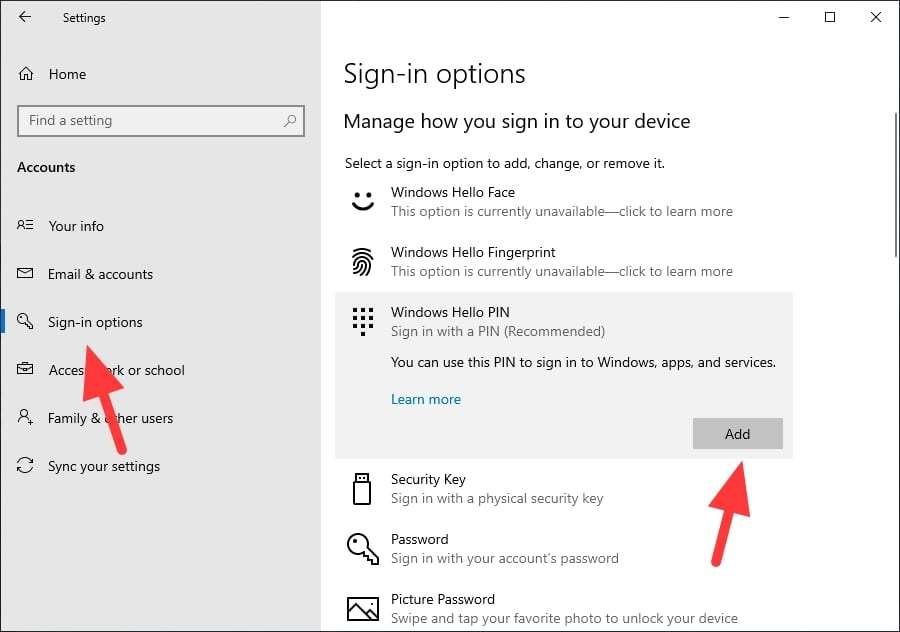The height and width of the screenshot is (632, 900).
Task: Click the search magnifier in Find a setting
Action: pos(290,120)
